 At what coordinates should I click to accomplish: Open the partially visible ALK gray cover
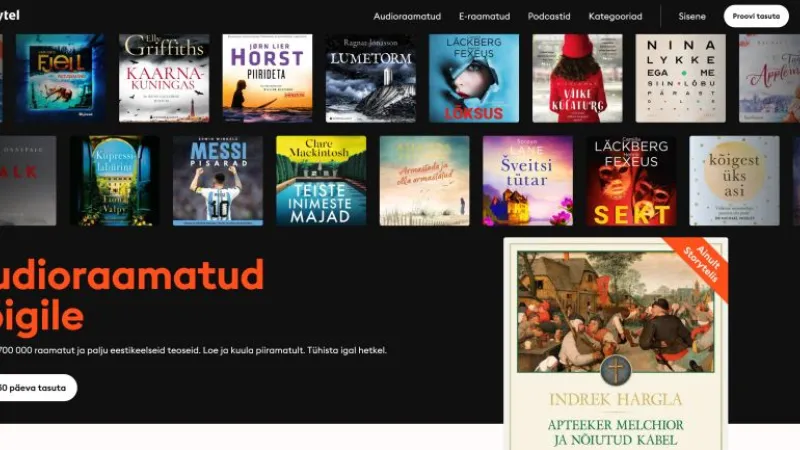(28, 181)
